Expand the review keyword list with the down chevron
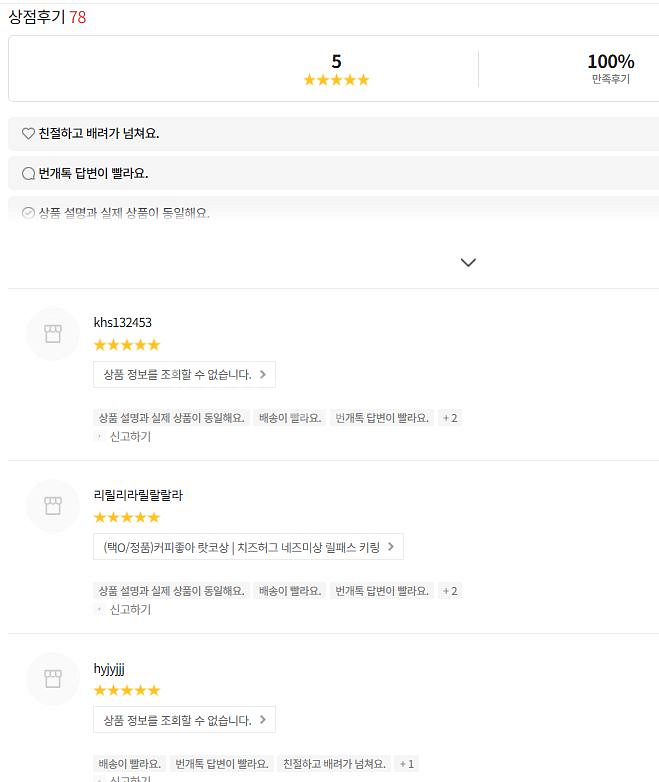The width and height of the screenshot is (659, 782). click(x=468, y=262)
